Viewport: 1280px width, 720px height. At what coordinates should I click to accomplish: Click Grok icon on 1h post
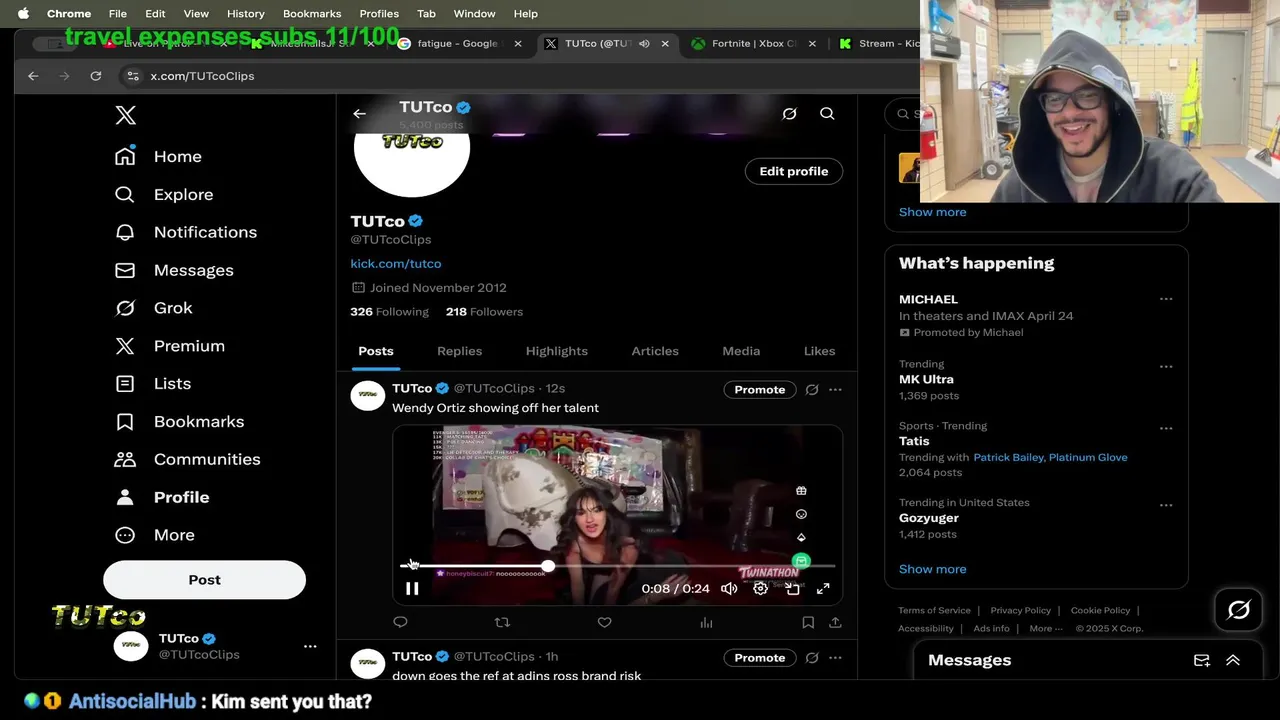[812, 658]
